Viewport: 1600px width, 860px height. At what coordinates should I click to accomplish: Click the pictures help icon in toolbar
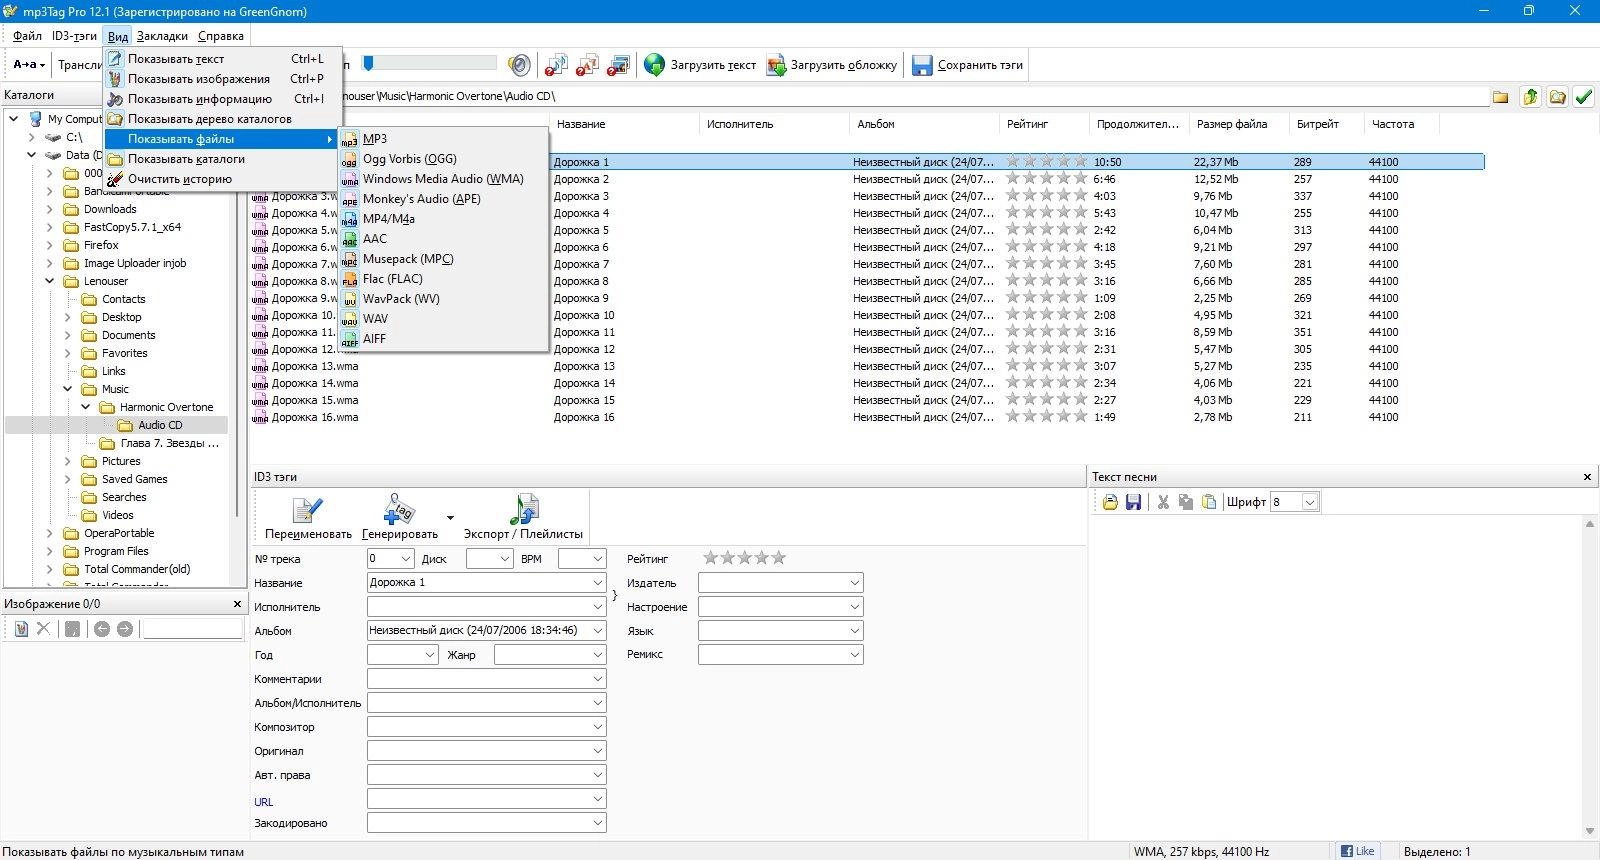pos(619,65)
